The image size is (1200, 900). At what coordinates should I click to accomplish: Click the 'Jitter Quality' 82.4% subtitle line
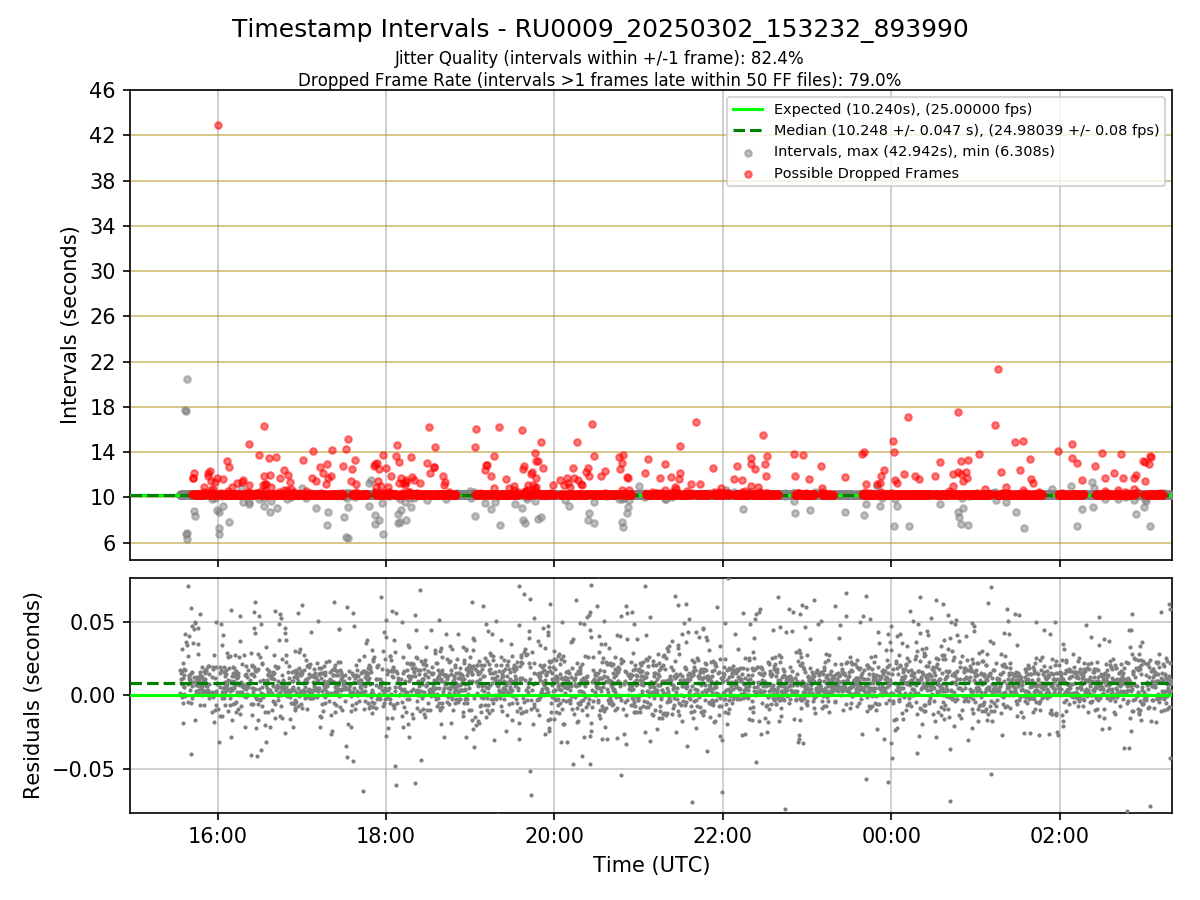(x=599, y=58)
